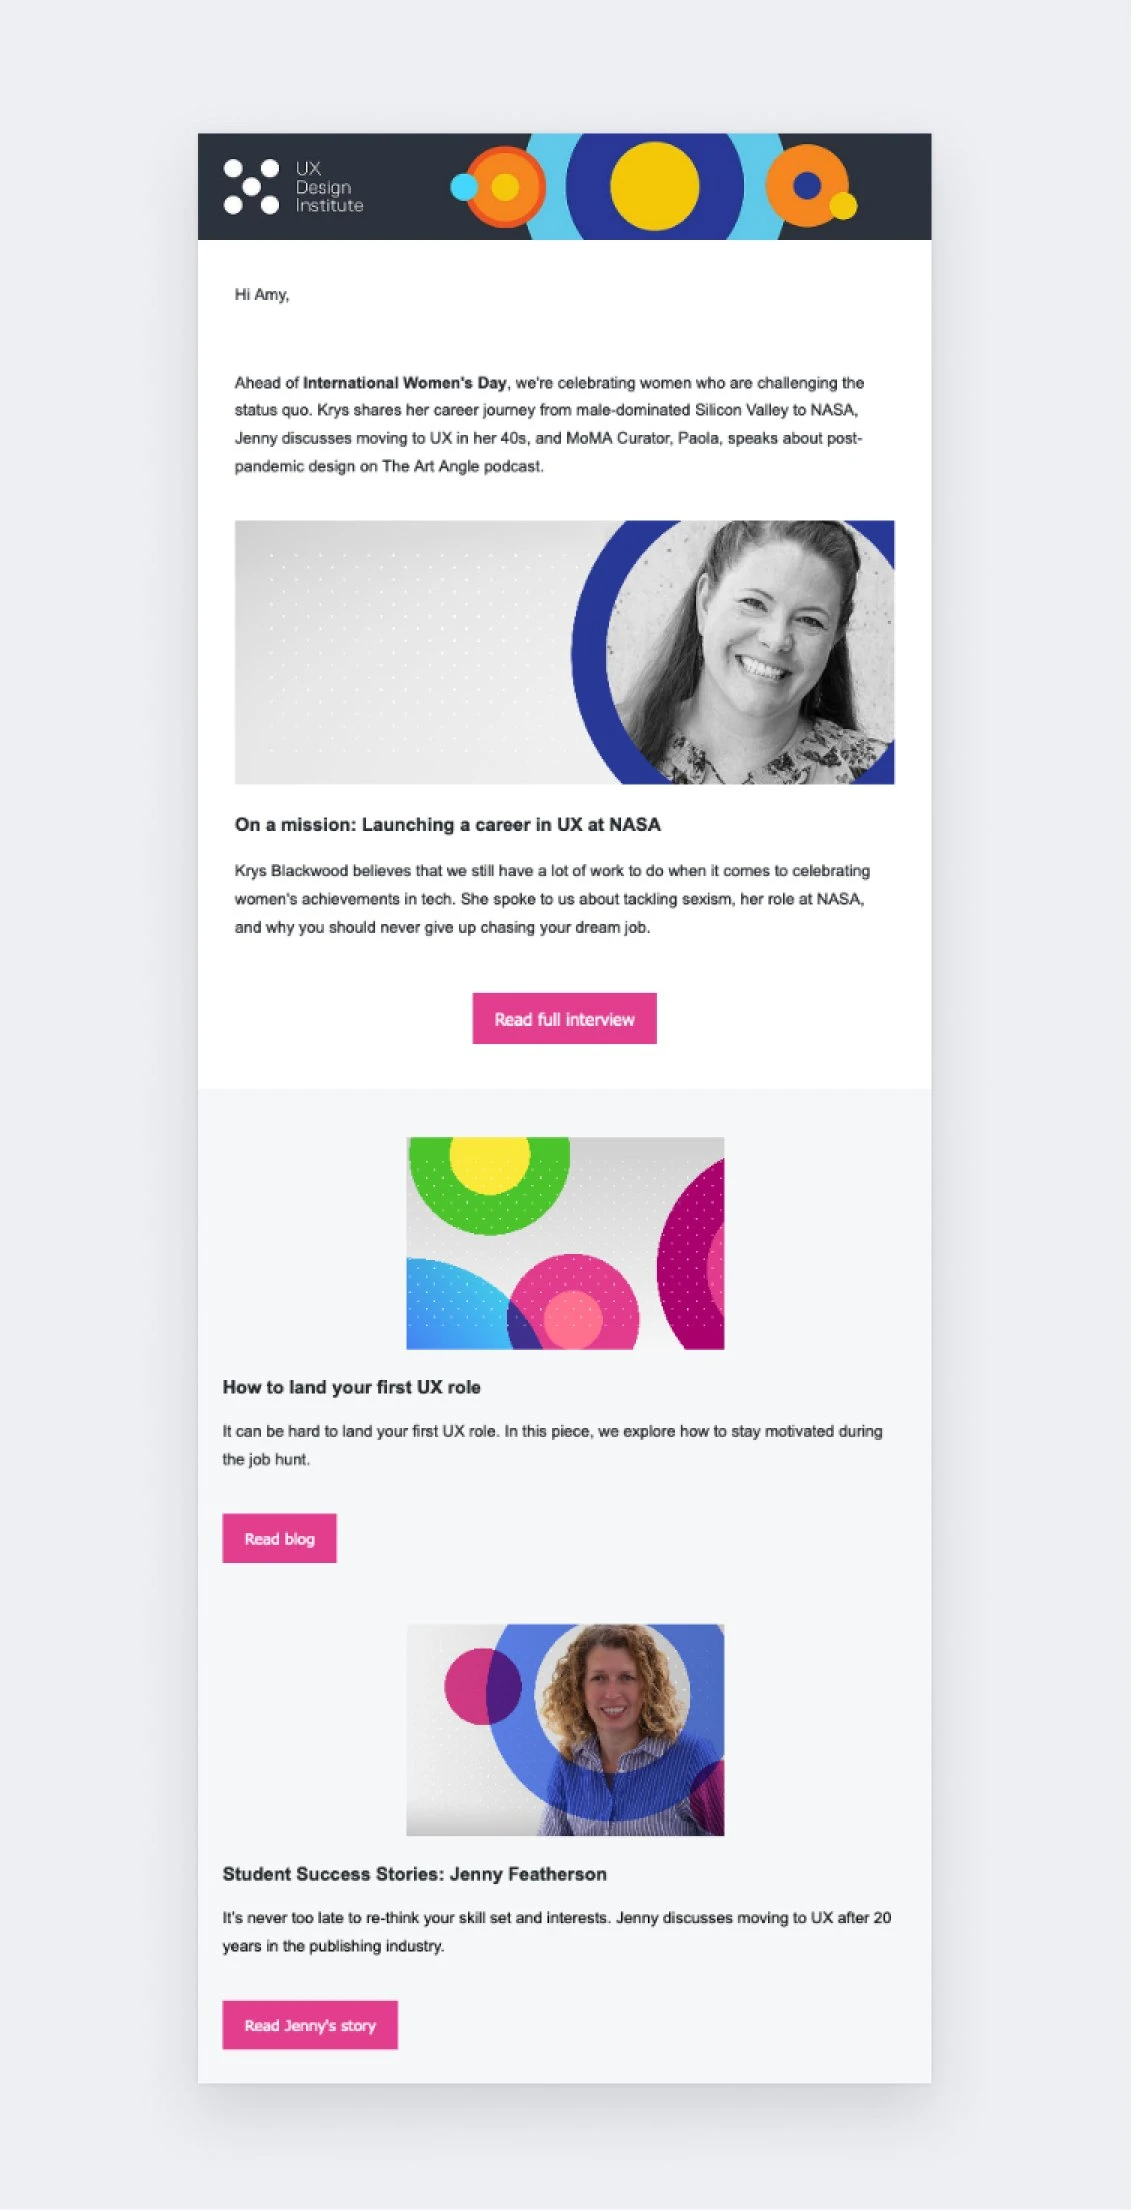
Task: Open the Jenny Featherson photo
Action: point(565,1730)
